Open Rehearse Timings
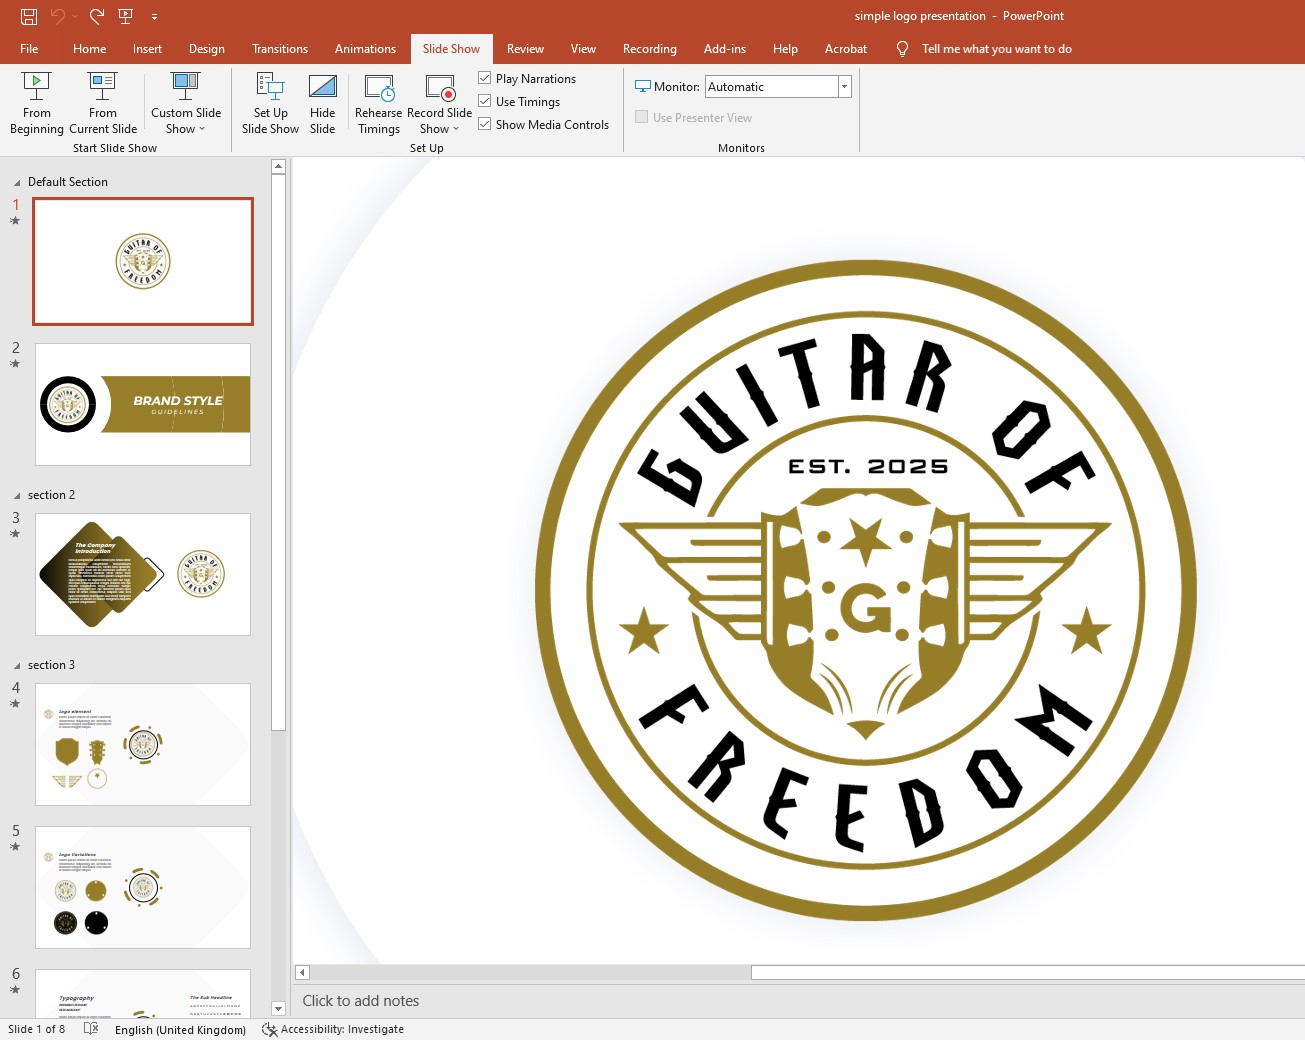 point(378,100)
